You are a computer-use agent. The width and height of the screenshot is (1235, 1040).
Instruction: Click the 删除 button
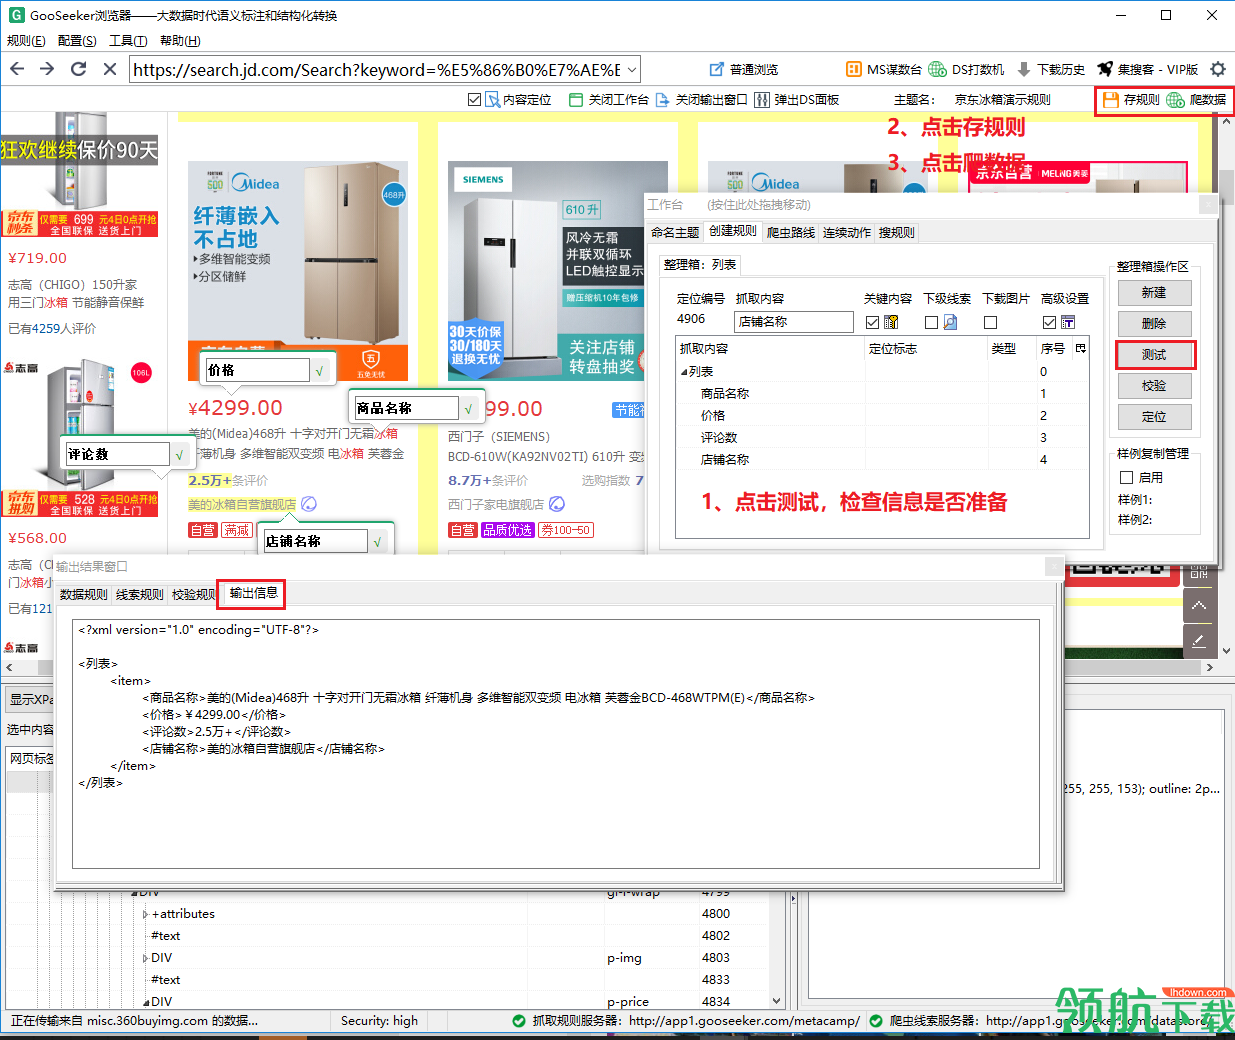(x=1154, y=324)
